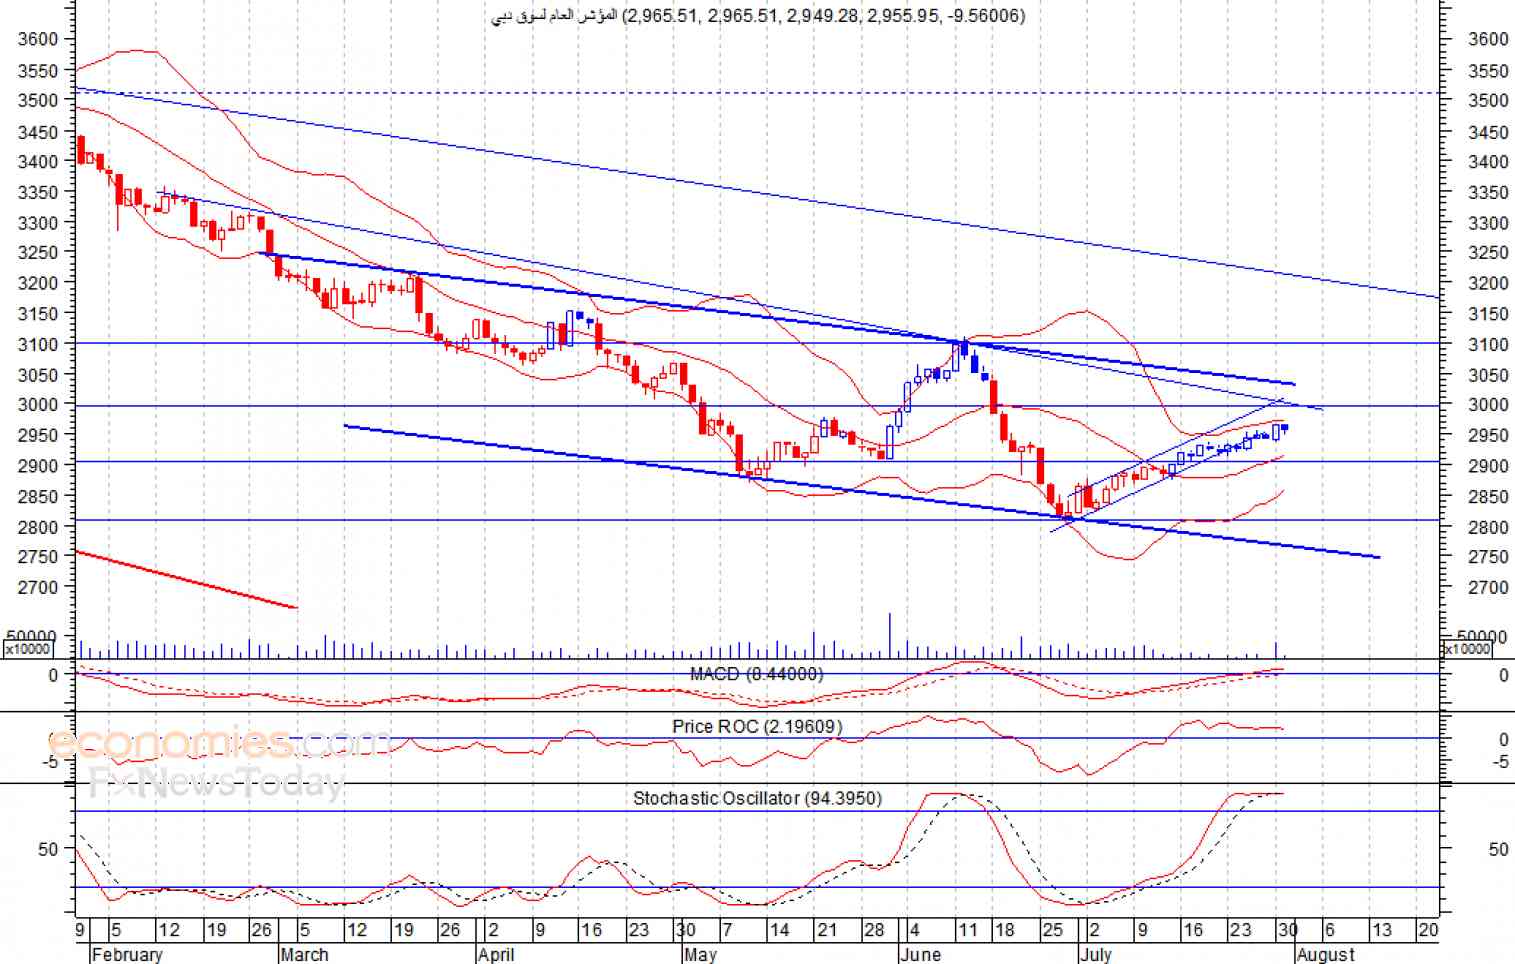Click the x10000 volume scale label on right

click(x=1468, y=649)
